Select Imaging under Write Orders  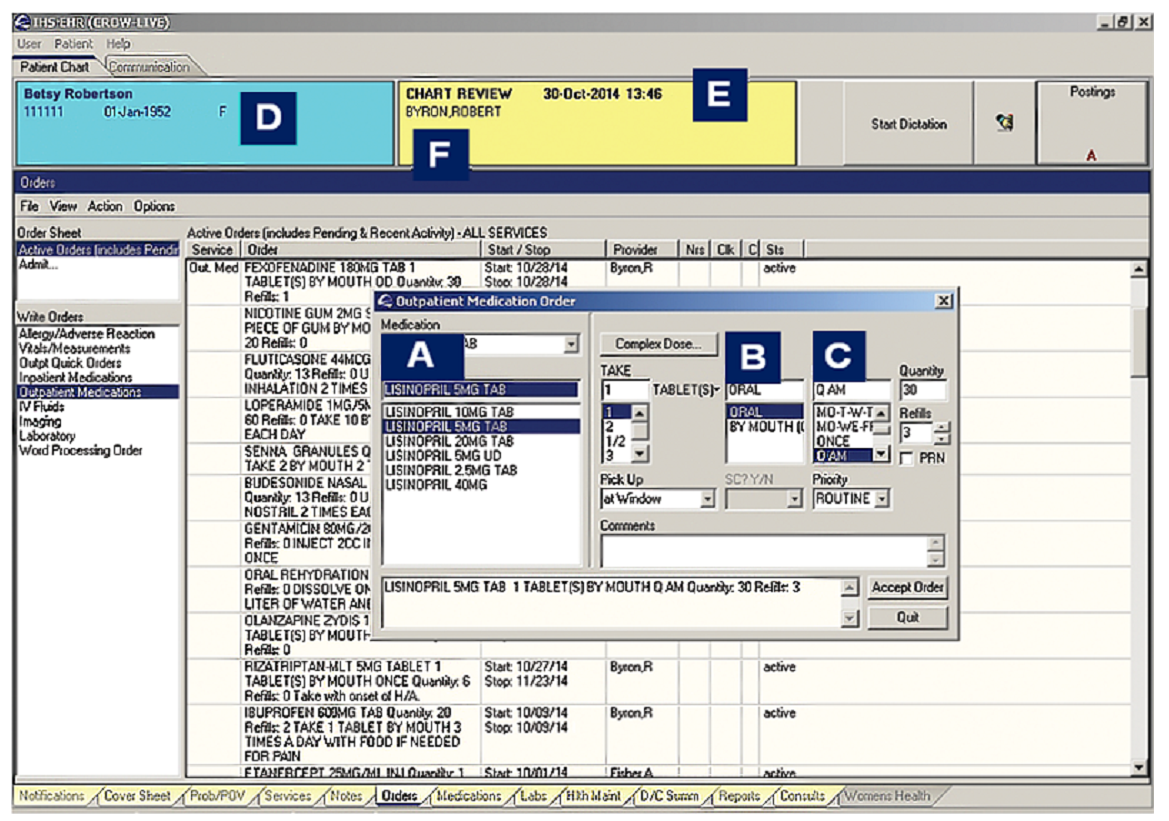point(40,421)
